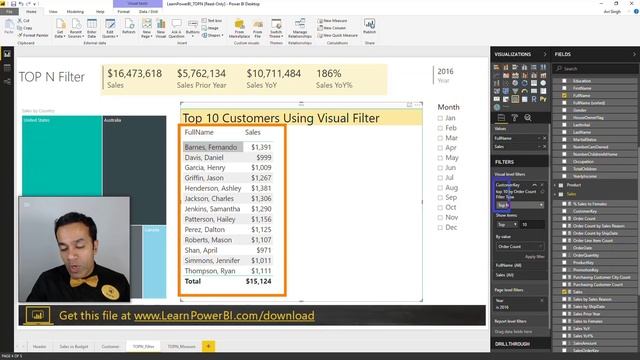Select the ArcGIS globe visual icon
The image size is (640, 360).
click(497, 107)
